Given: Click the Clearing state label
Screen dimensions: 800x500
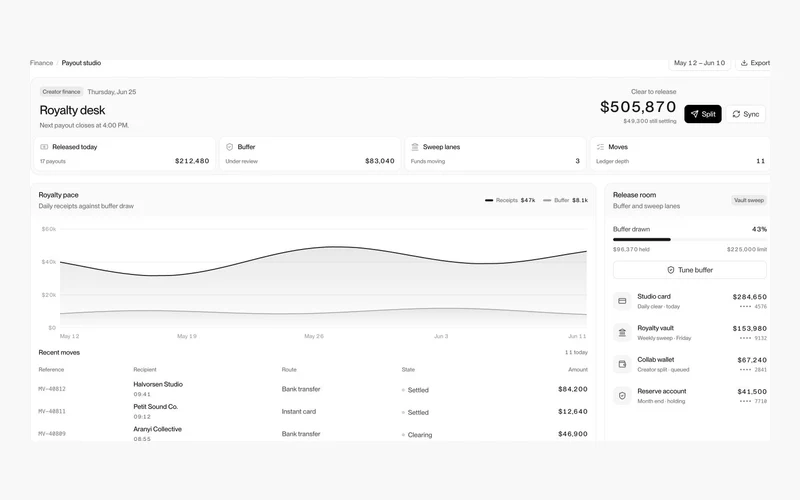Looking at the screenshot, I should point(419,435).
